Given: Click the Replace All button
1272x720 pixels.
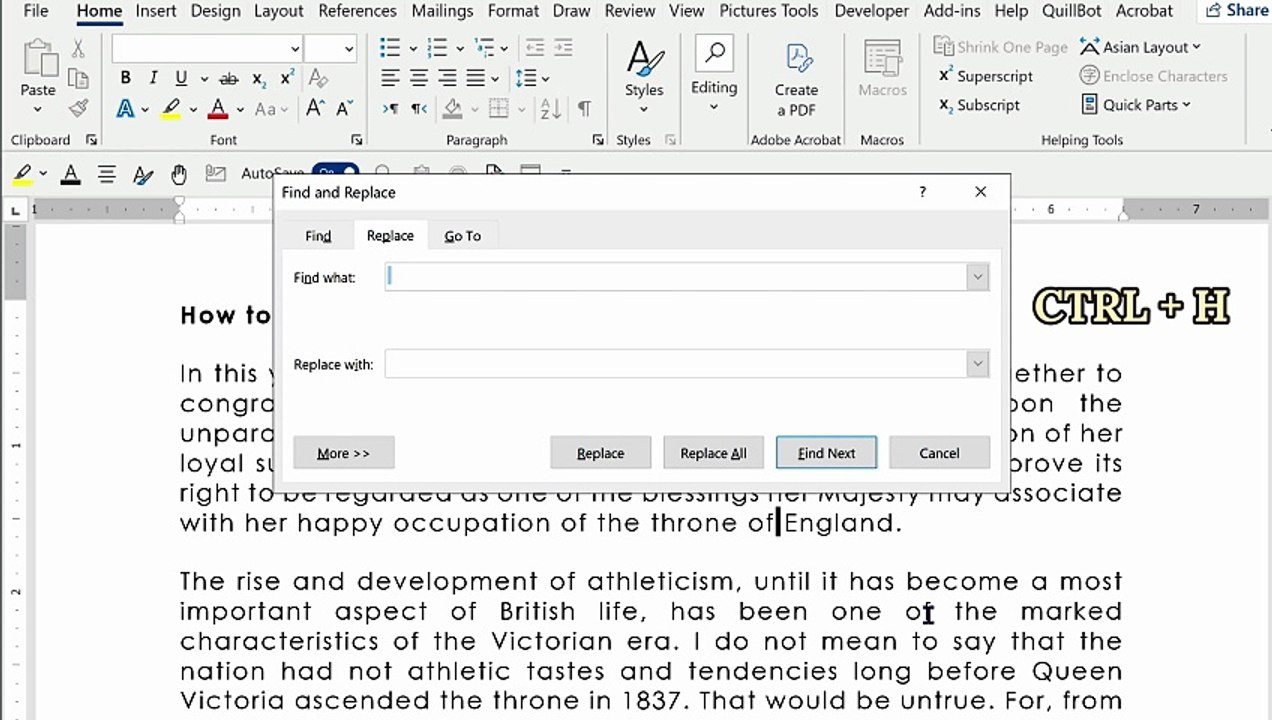Looking at the screenshot, I should (x=713, y=453).
